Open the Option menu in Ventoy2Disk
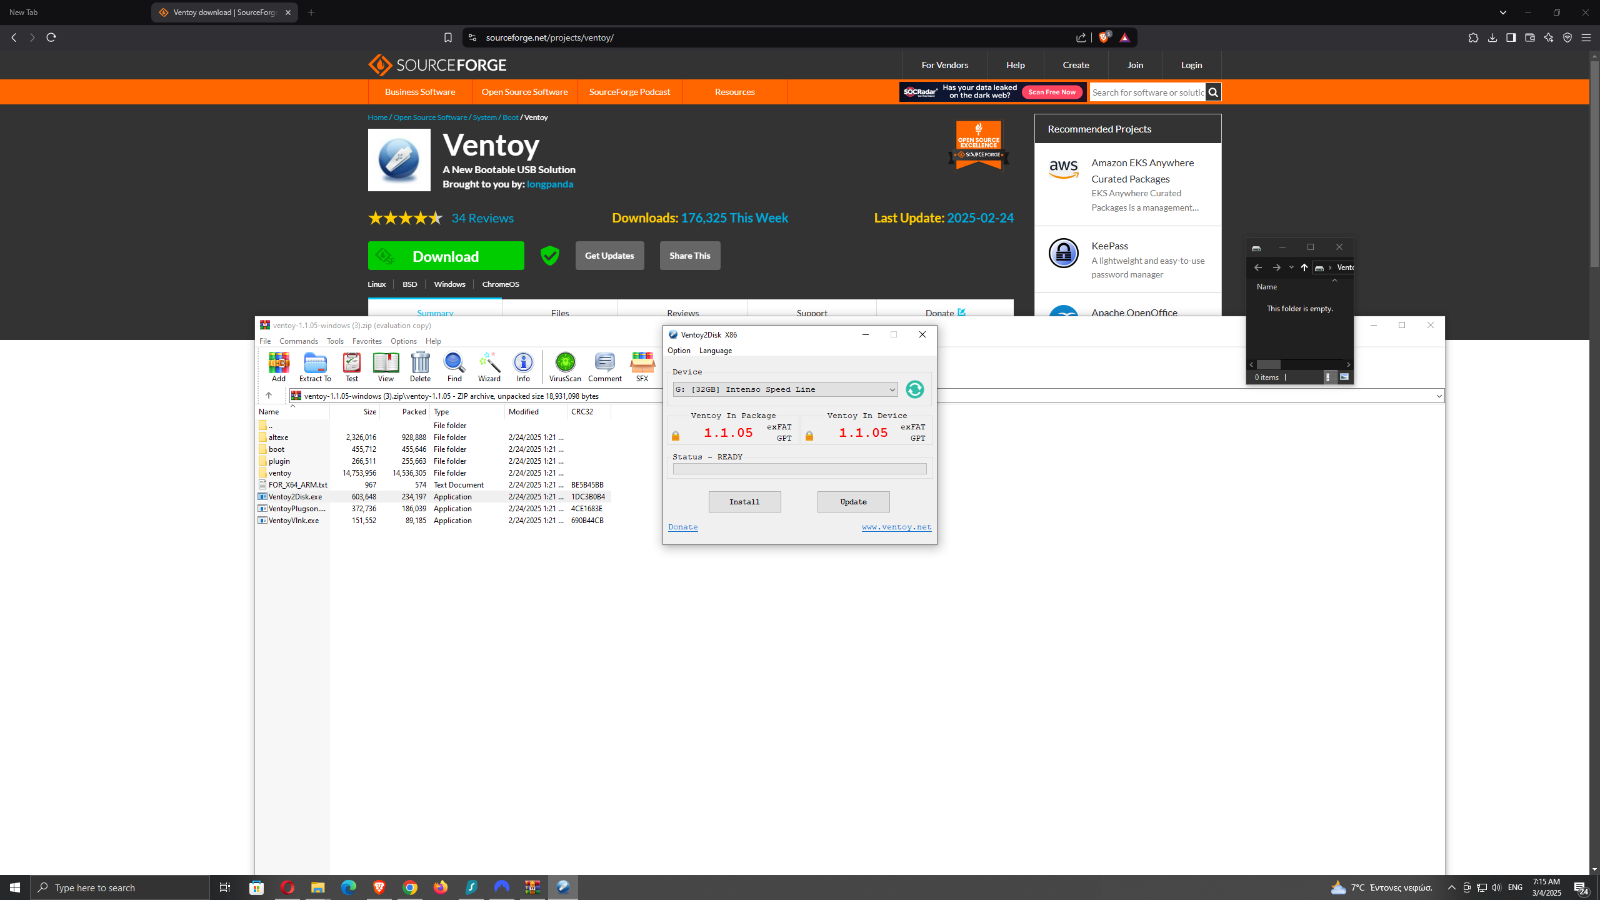Viewport: 1600px width, 900px height. click(x=679, y=351)
